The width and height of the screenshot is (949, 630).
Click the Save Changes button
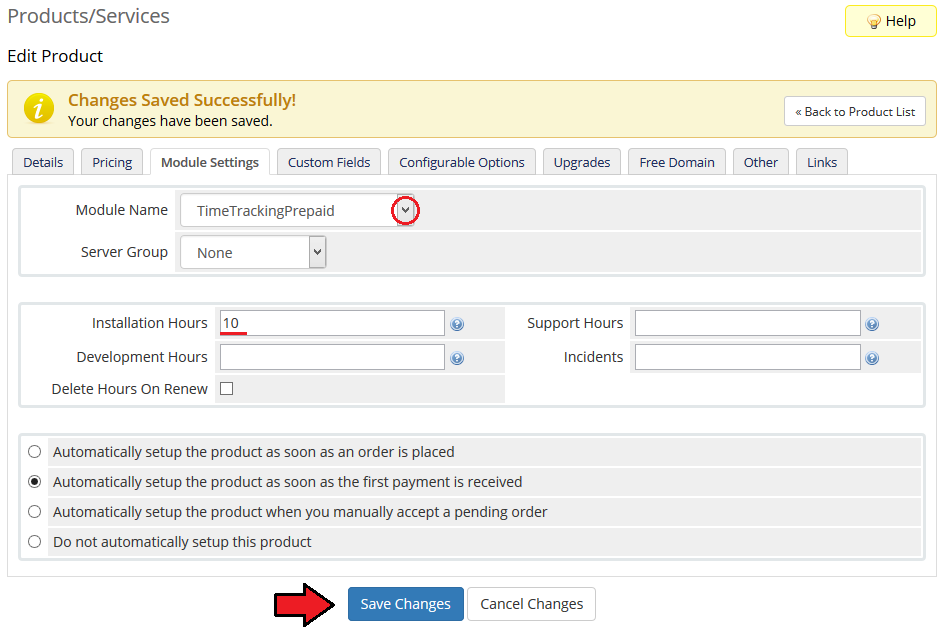pos(406,604)
